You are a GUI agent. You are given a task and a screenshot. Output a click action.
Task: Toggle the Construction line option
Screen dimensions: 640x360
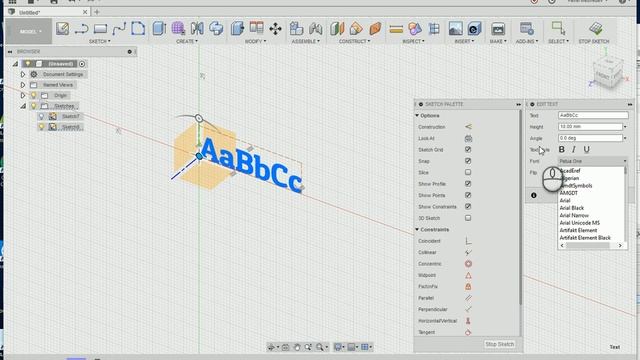pos(468,127)
